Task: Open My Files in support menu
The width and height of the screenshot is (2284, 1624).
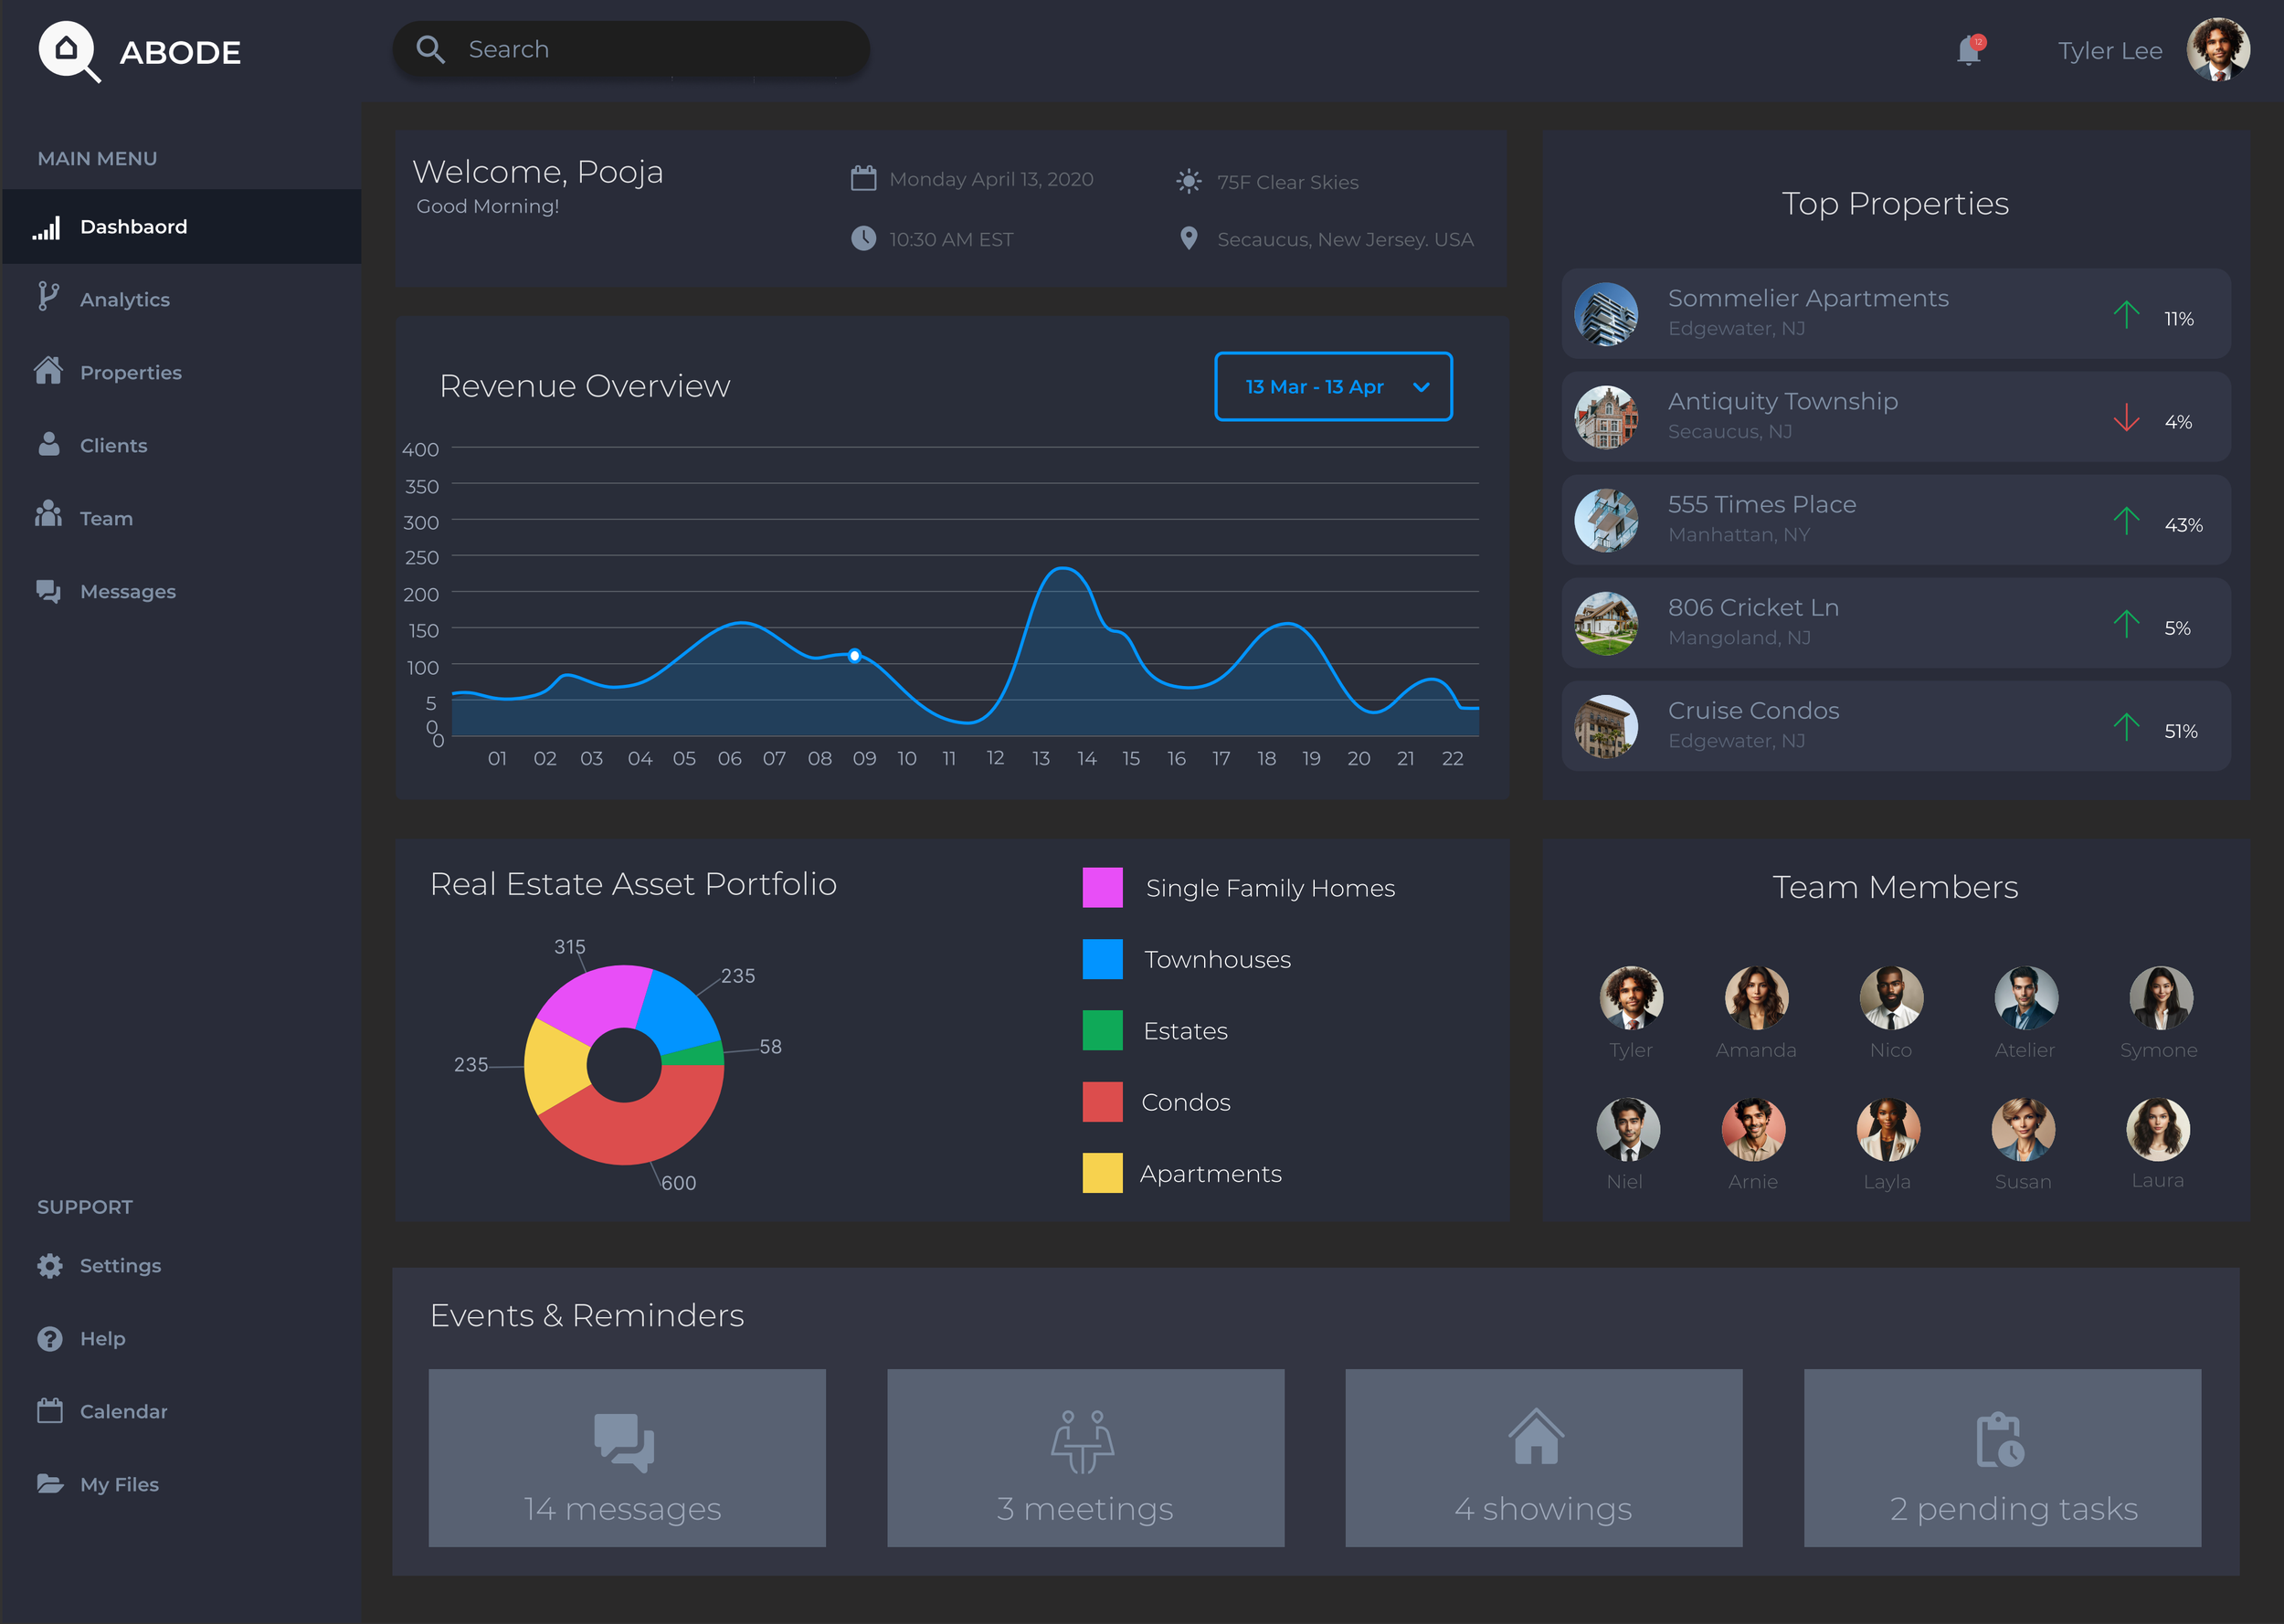Action: 118,1484
